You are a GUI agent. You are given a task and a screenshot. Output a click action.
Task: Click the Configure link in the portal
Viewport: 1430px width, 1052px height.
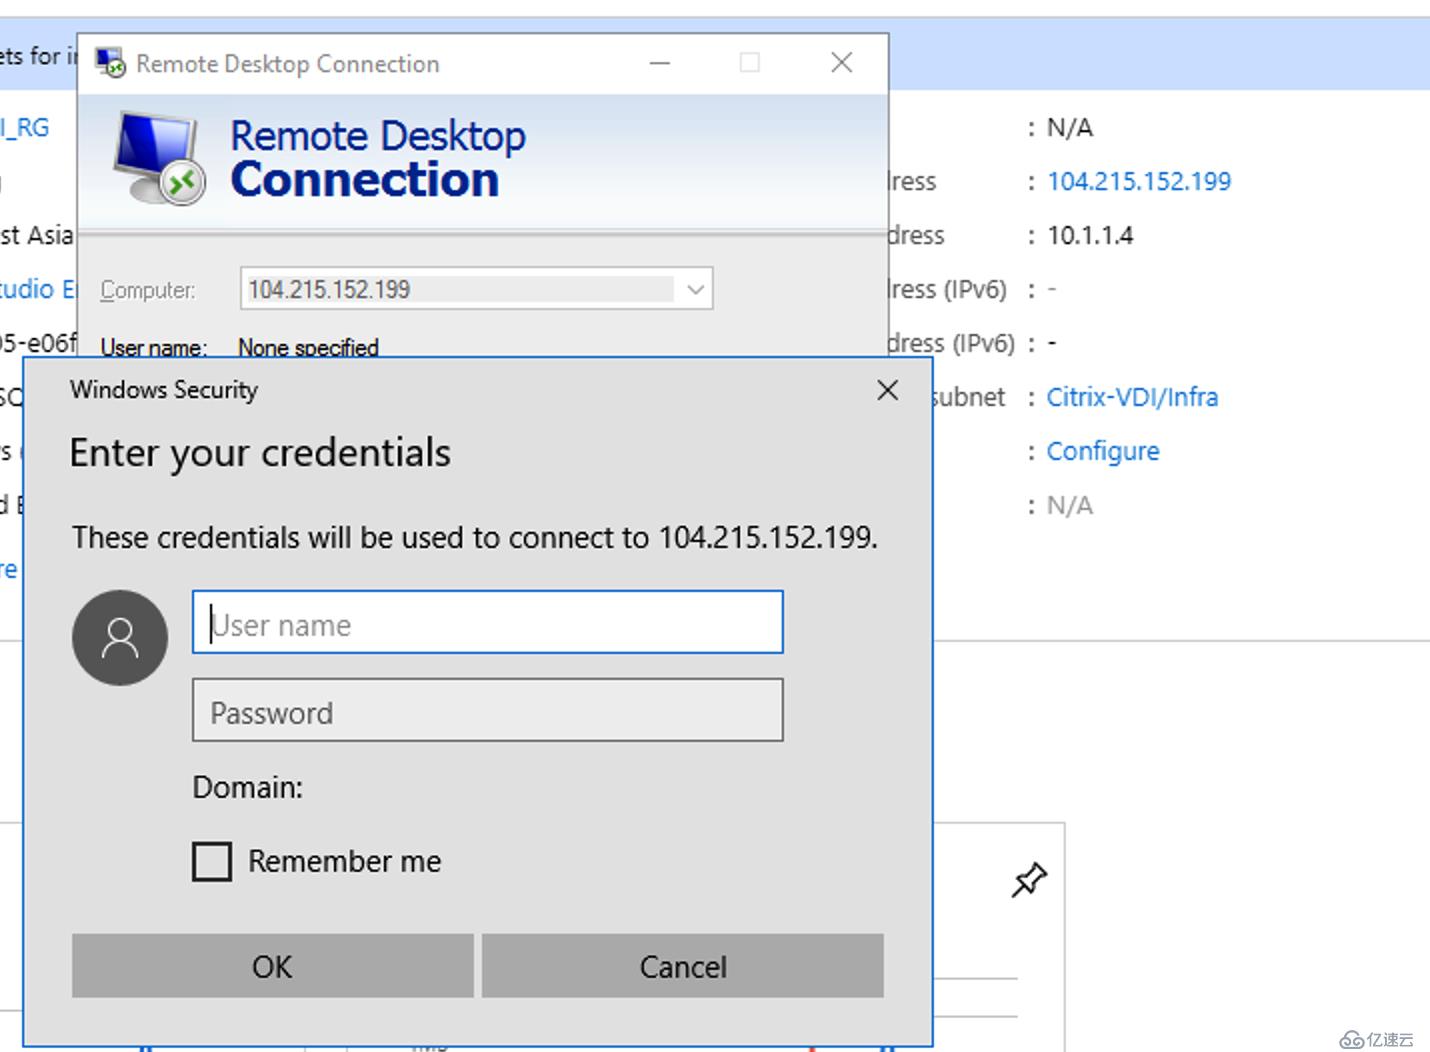click(1103, 451)
